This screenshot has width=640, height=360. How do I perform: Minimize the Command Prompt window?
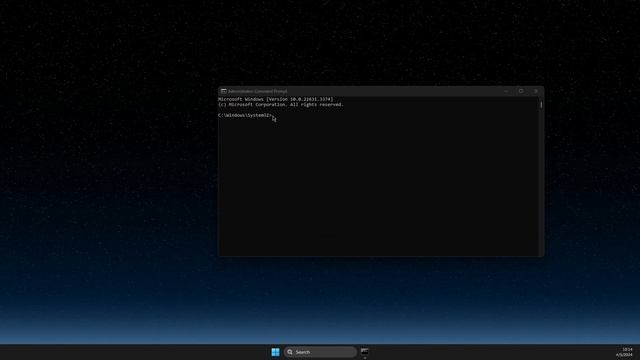(x=506, y=91)
